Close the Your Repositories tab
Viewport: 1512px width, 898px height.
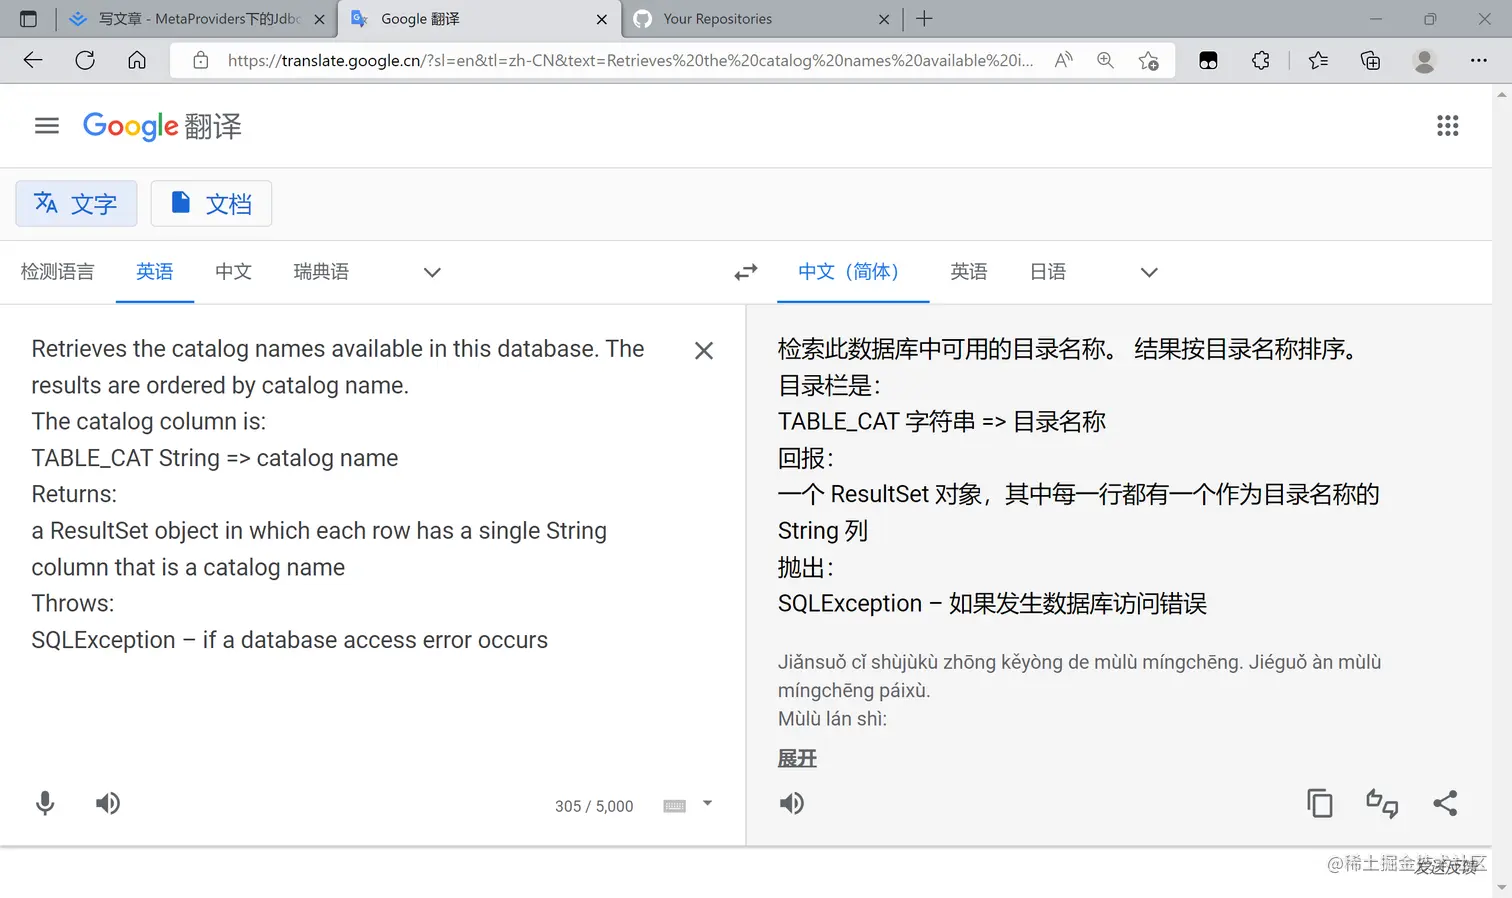pyautogui.click(x=884, y=19)
